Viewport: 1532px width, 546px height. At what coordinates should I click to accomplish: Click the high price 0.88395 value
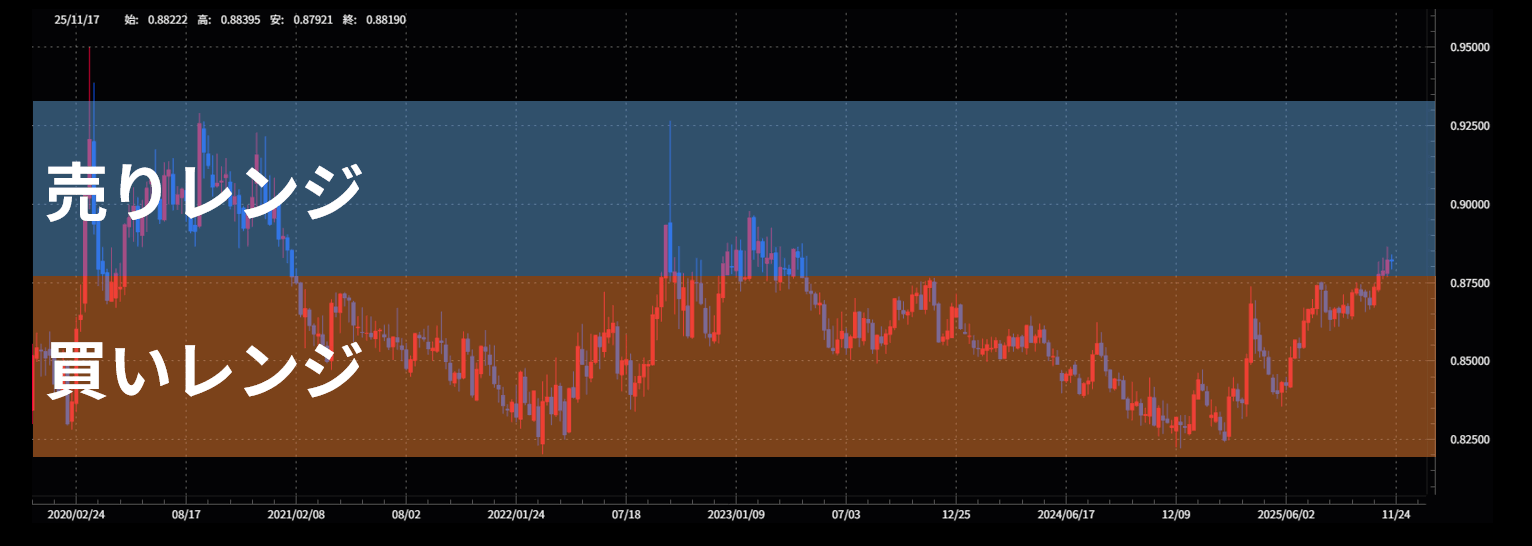pos(238,20)
